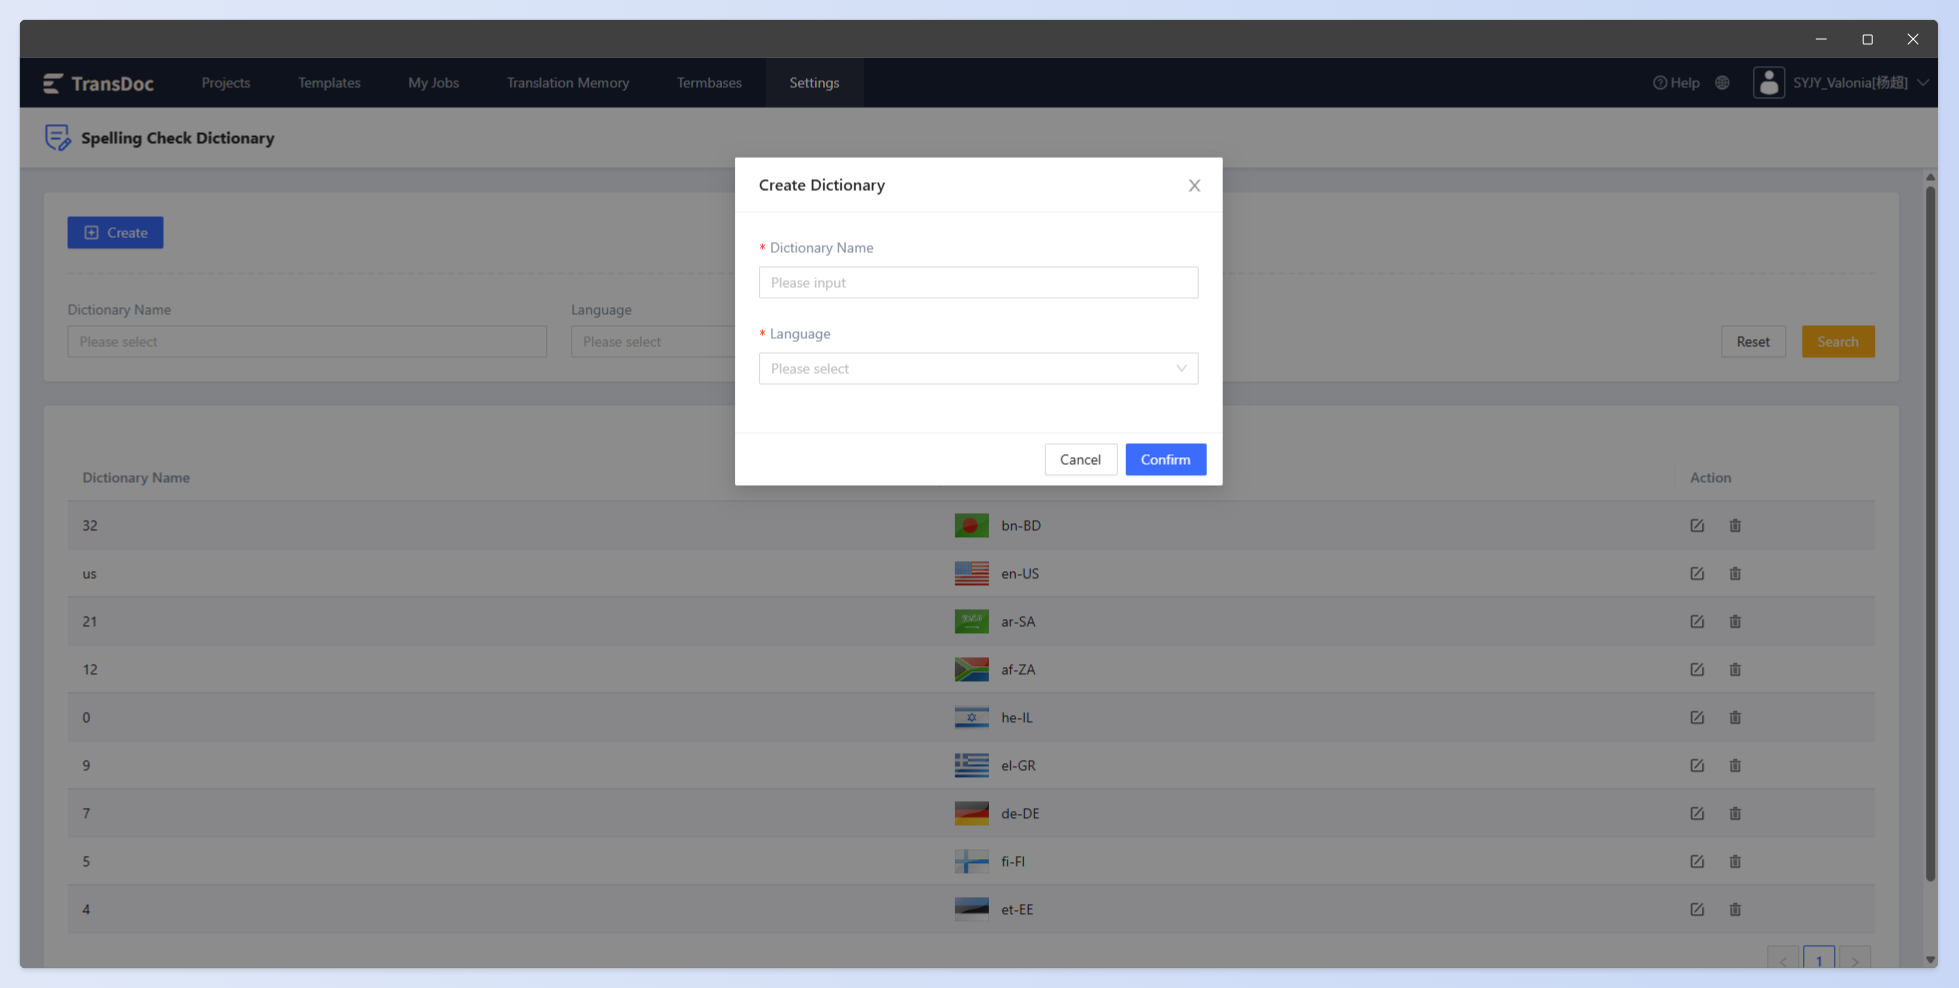This screenshot has height=988, width=1959.
Task: Delete the af-ZA dictionary entry
Action: click(1735, 669)
